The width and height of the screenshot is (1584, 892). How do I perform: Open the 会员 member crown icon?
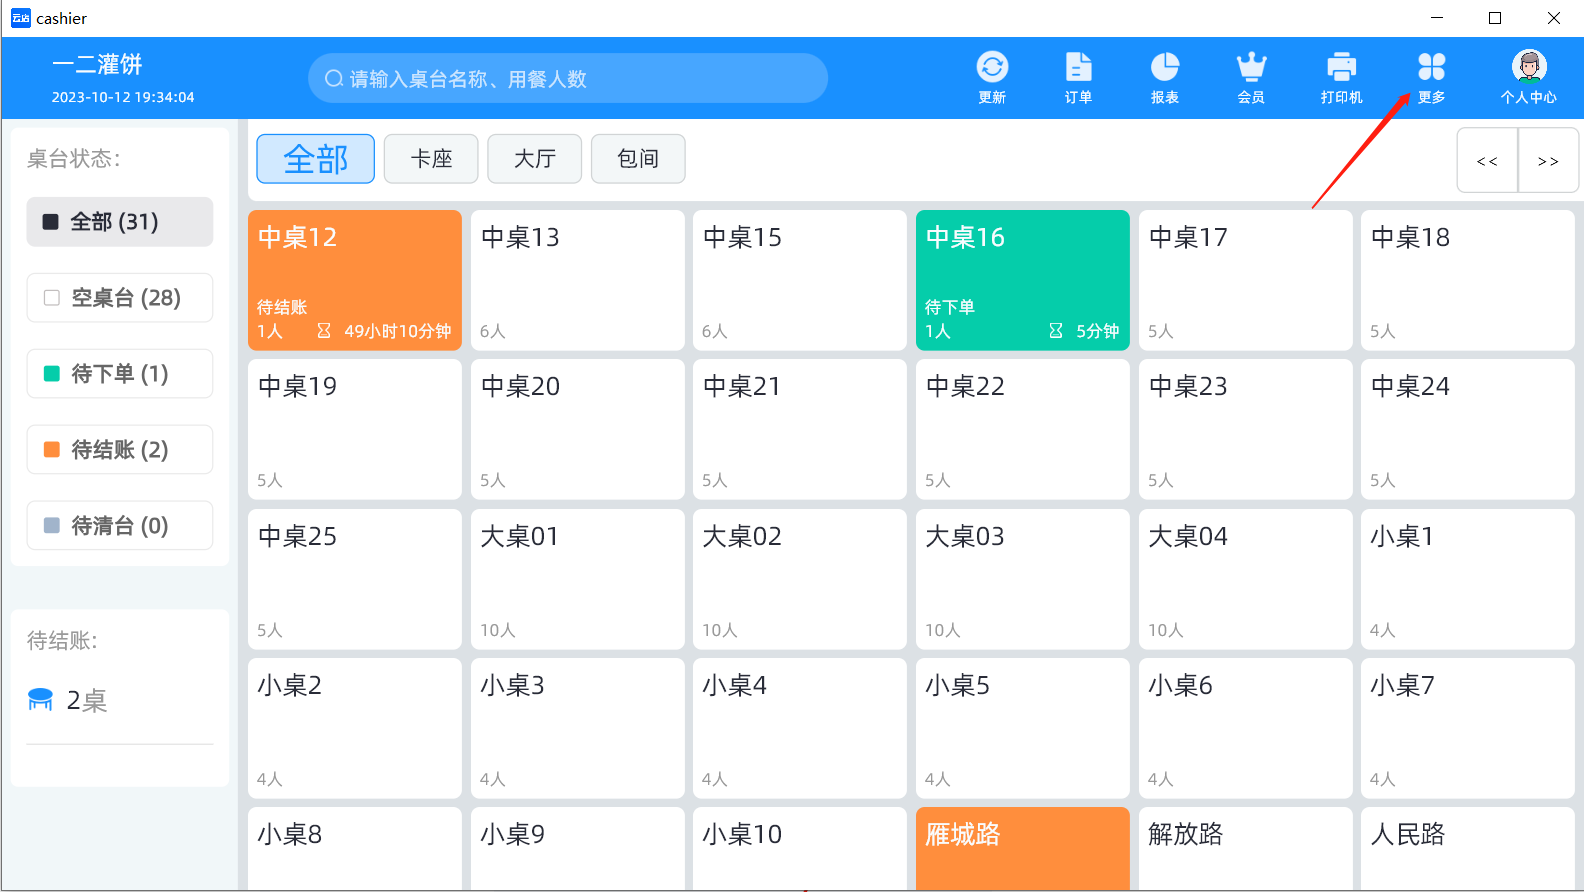(x=1251, y=67)
